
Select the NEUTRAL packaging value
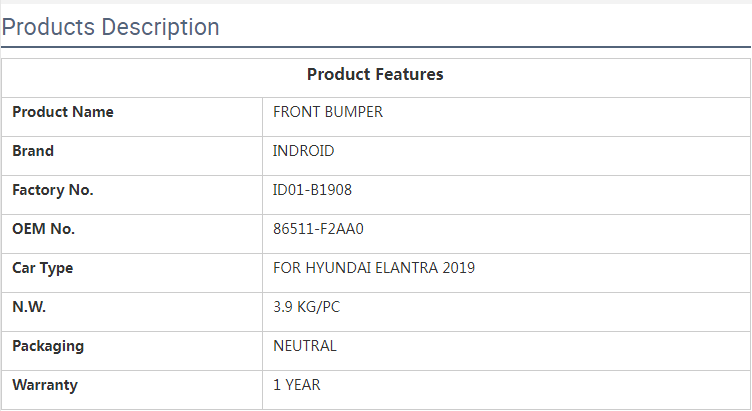coord(305,346)
